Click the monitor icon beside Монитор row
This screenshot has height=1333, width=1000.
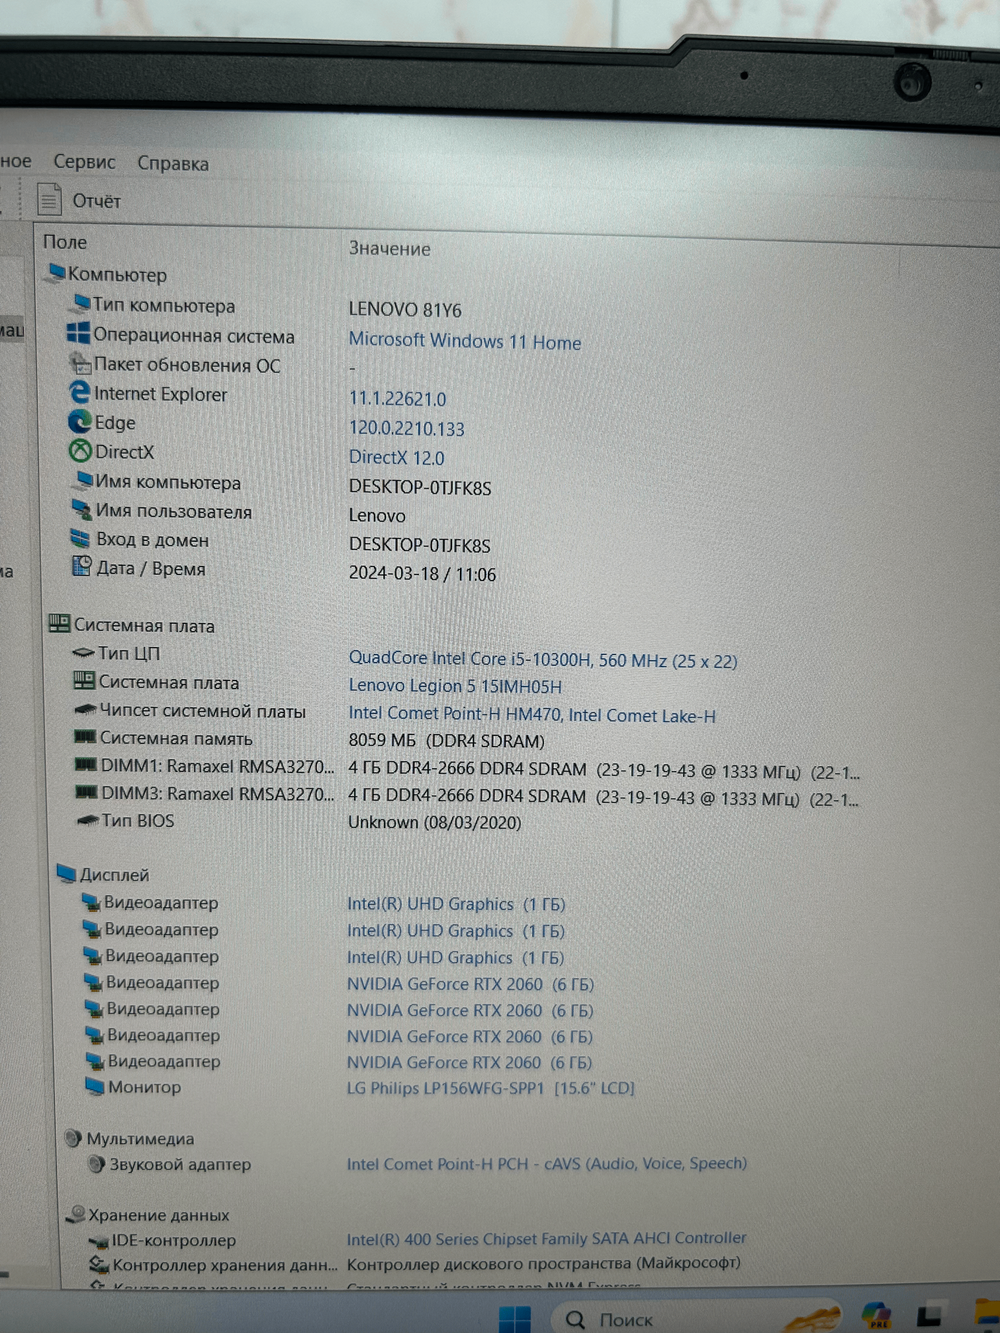click(x=91, y=1086)
